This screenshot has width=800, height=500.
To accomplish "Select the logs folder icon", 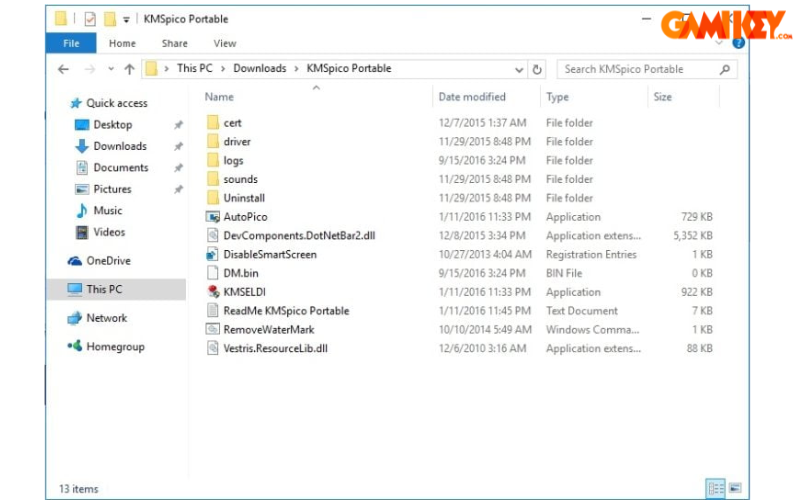I will tap(213, 160).
